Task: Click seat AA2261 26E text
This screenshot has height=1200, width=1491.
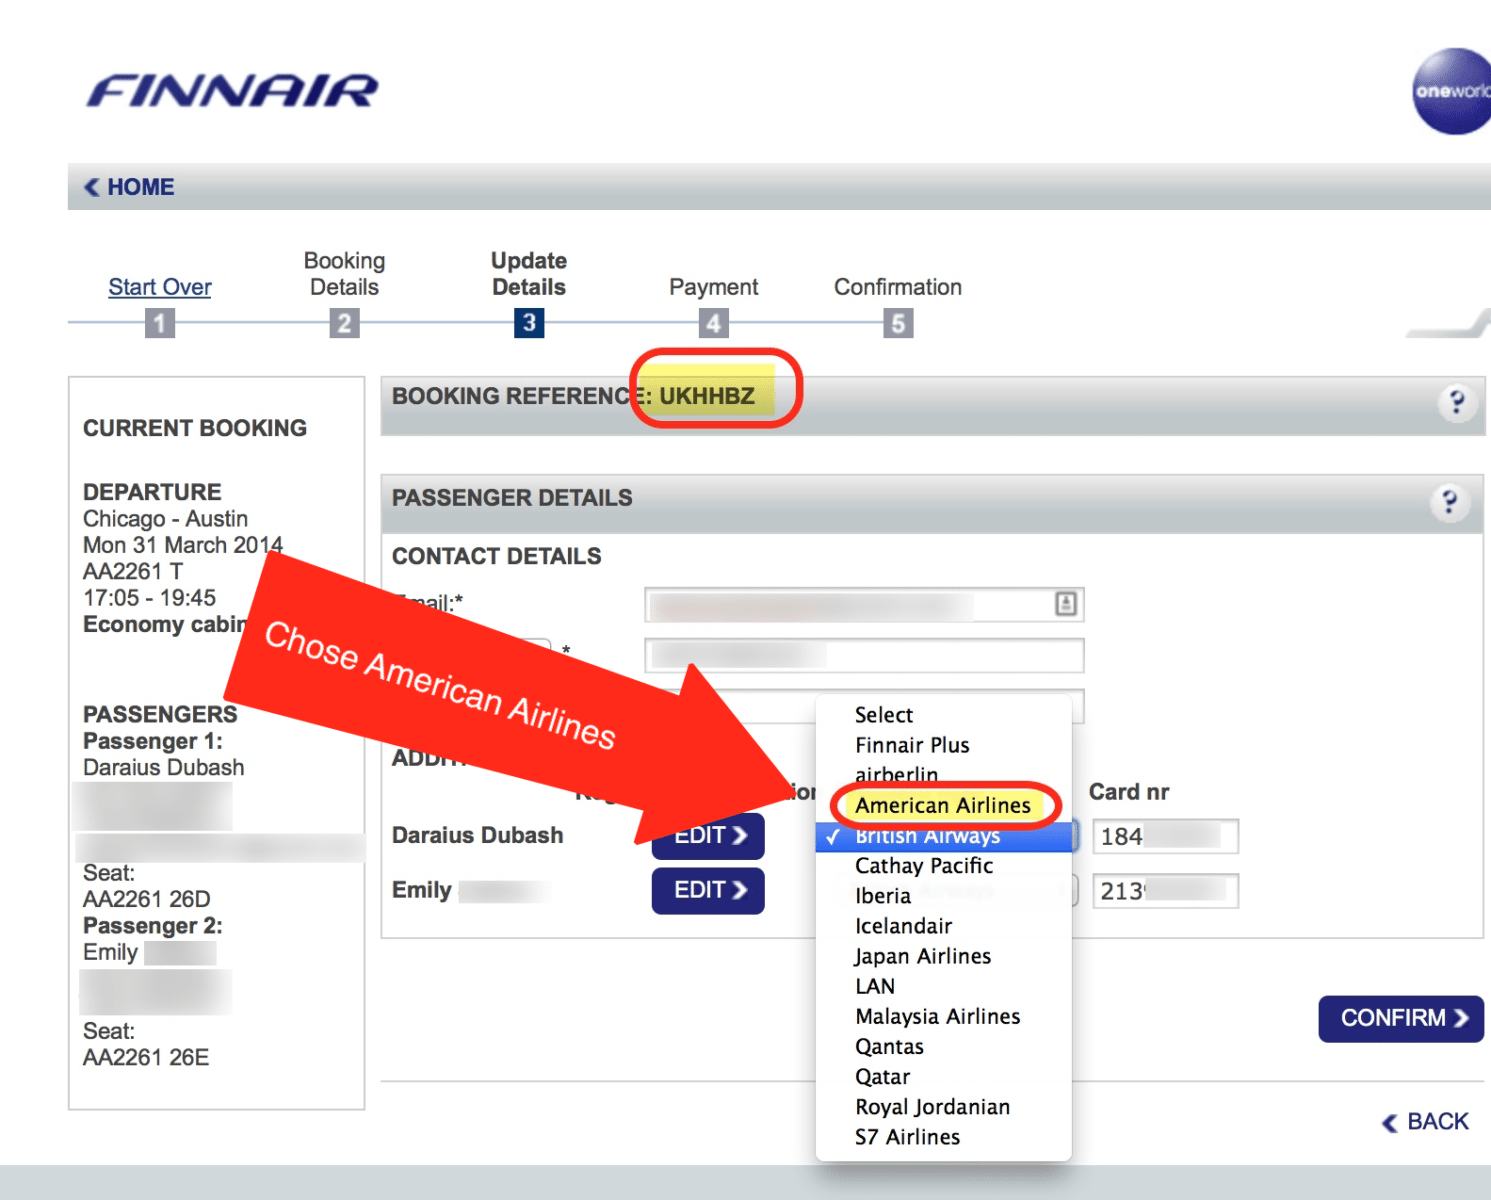Action: 146,1057
